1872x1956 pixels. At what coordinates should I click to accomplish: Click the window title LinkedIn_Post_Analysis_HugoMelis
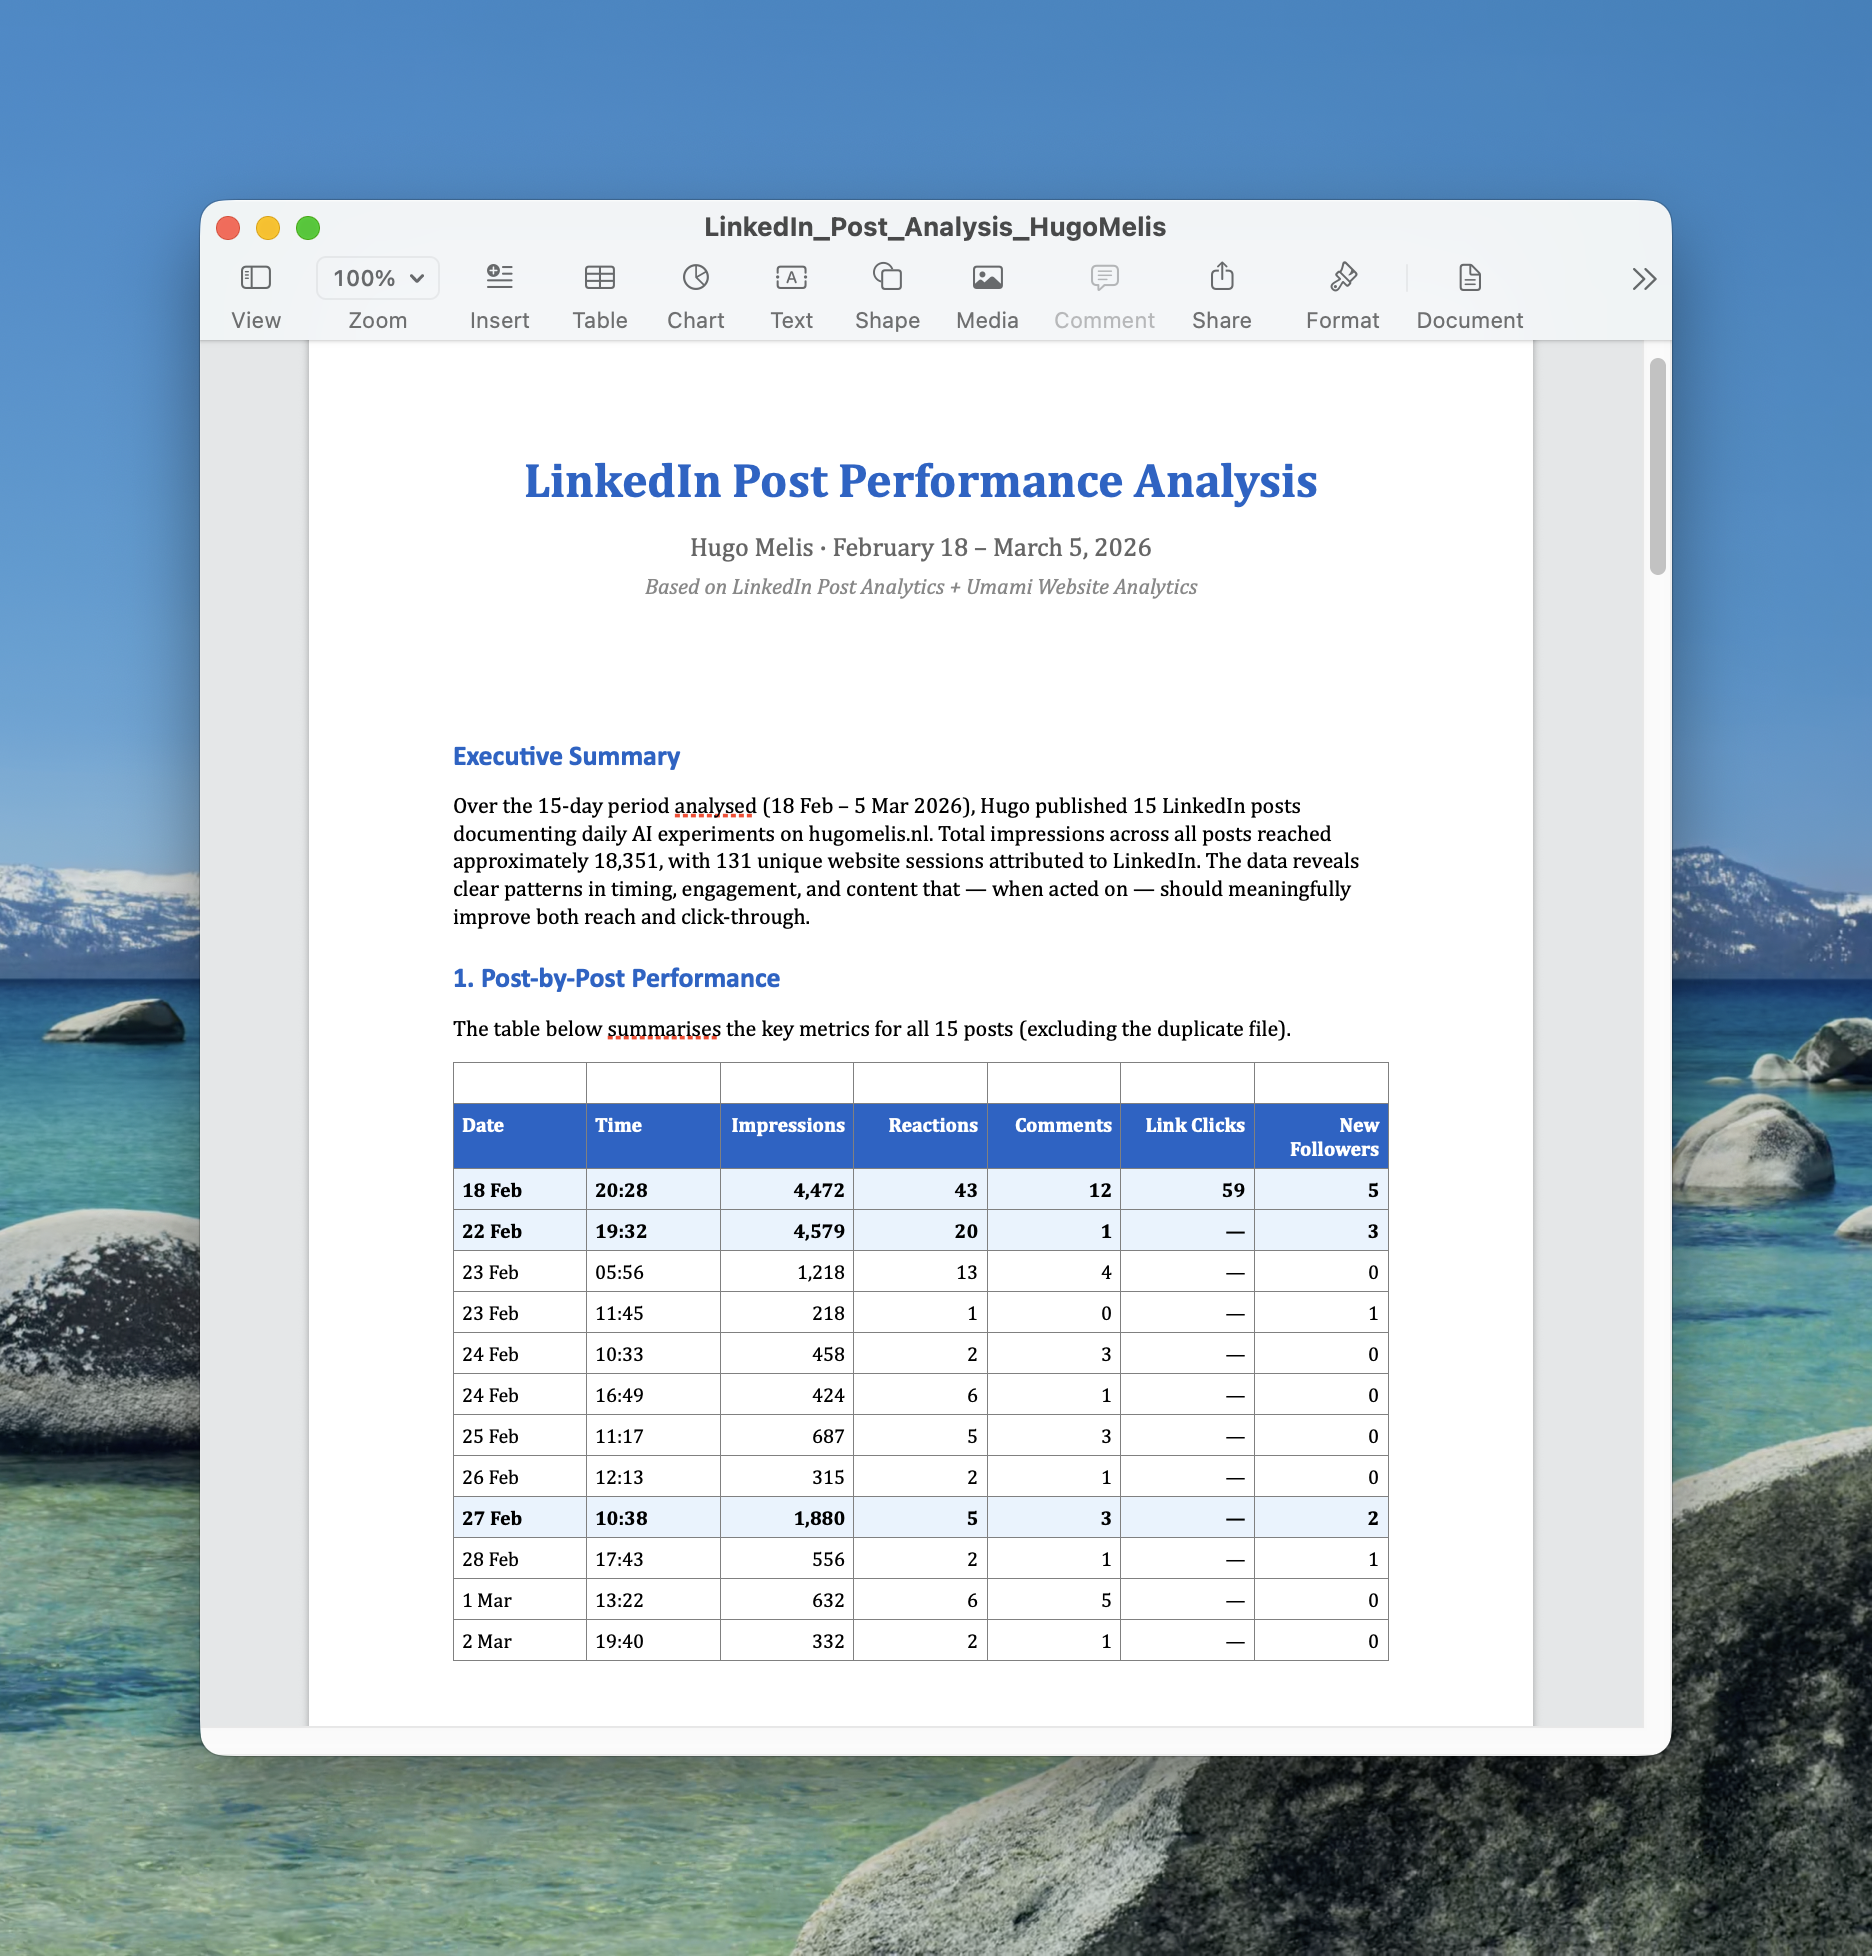pyautogui.click(x=934, y=227)
